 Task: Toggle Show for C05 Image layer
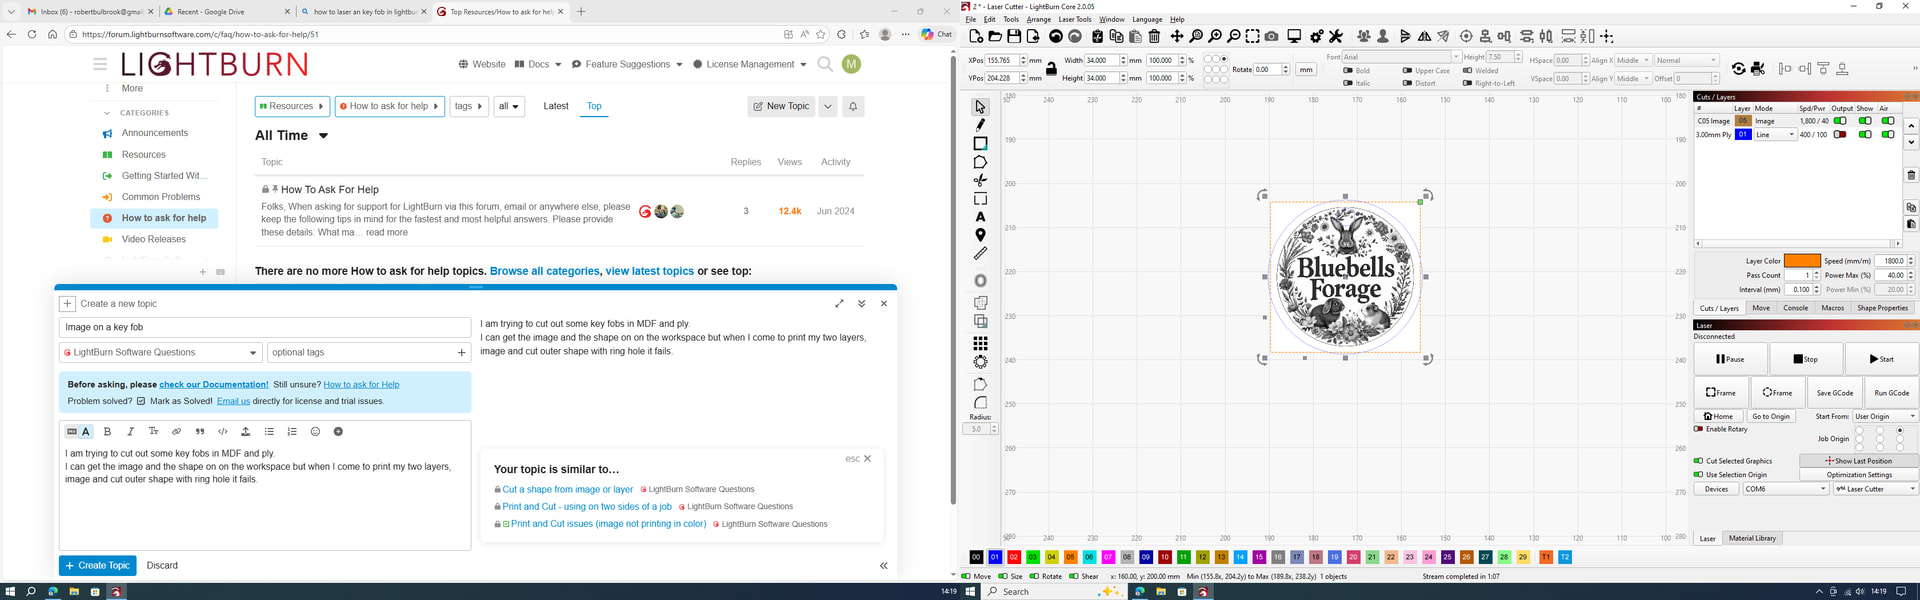1864,121
